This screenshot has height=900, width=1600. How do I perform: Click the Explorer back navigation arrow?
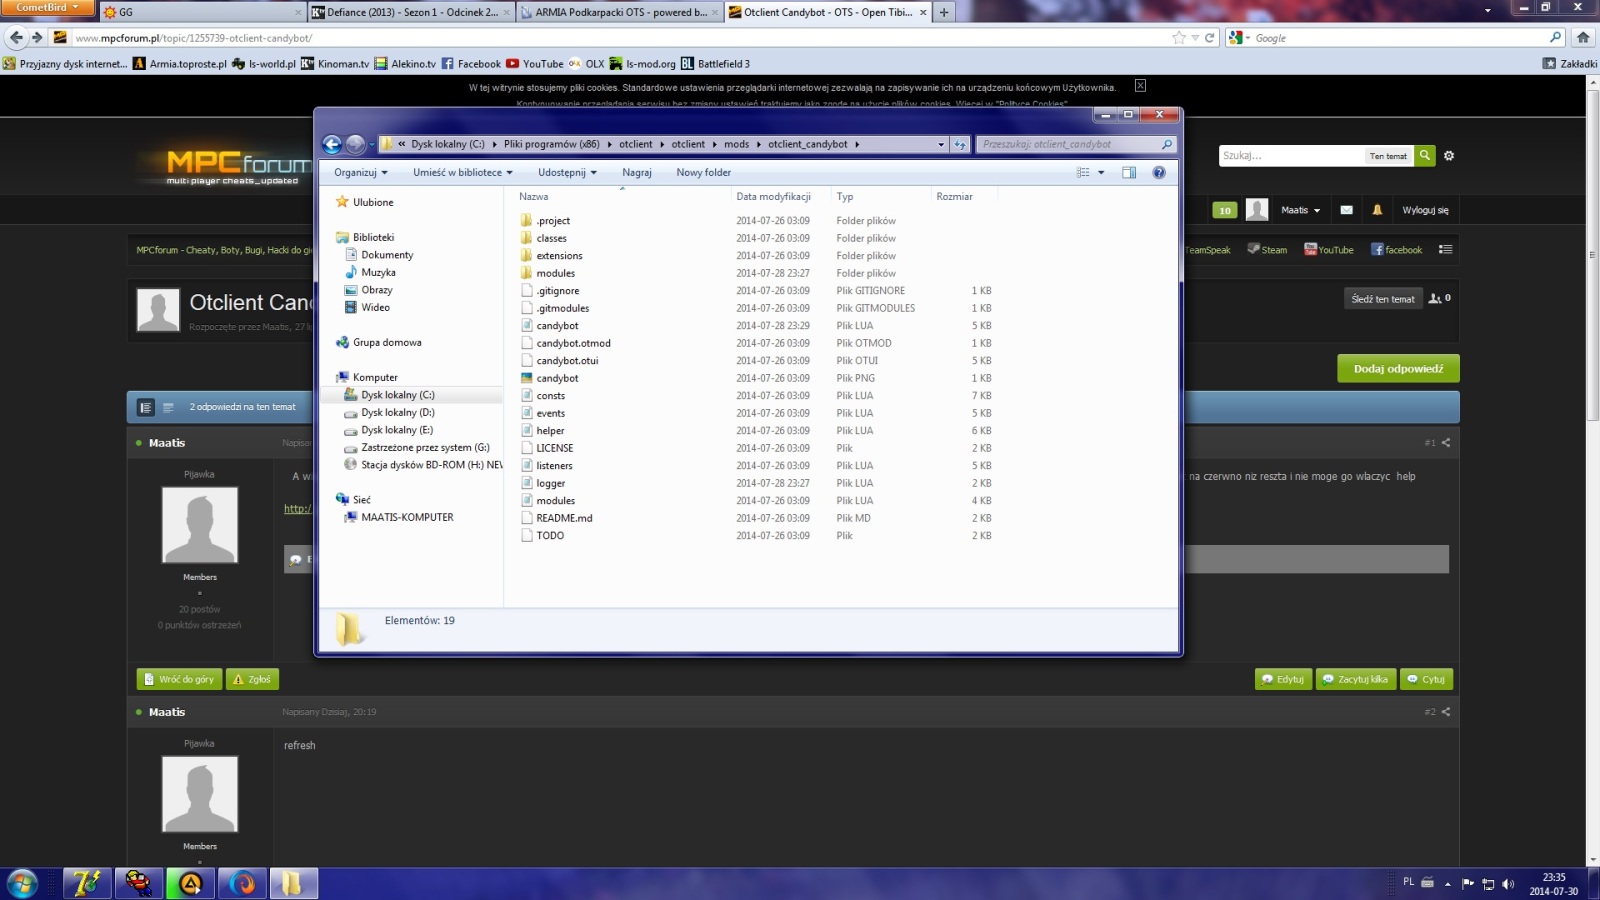(332, 144)
